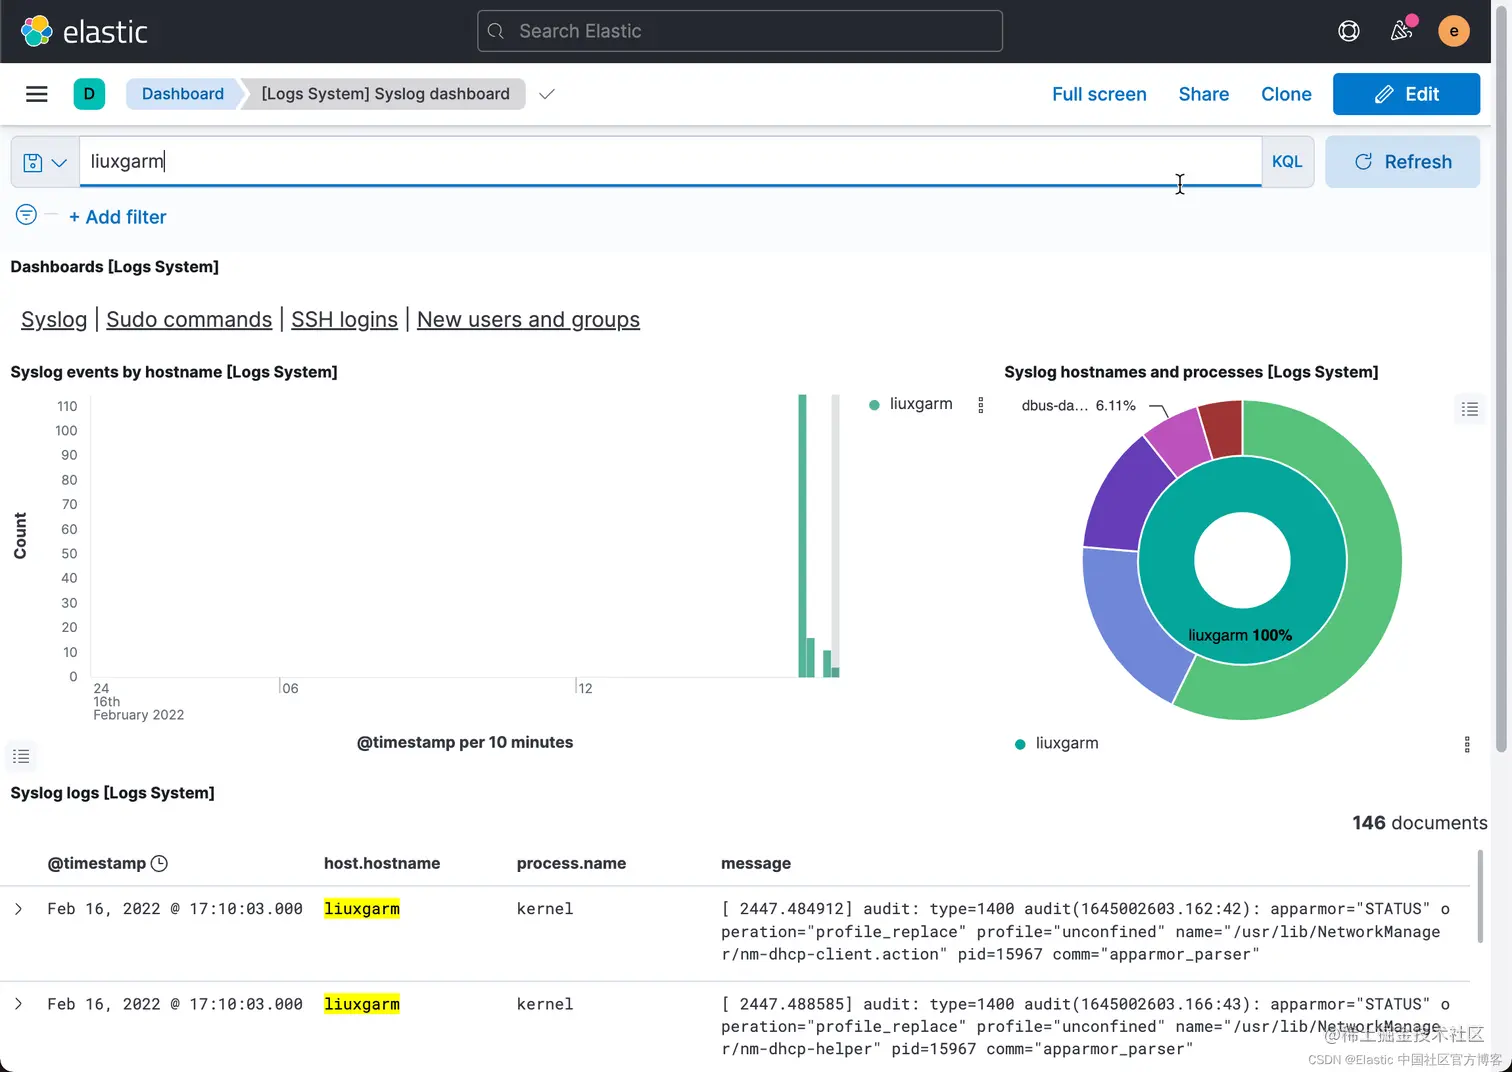
Task: Click highlighted liuxgarm in second row
Action: [362, 1004]
